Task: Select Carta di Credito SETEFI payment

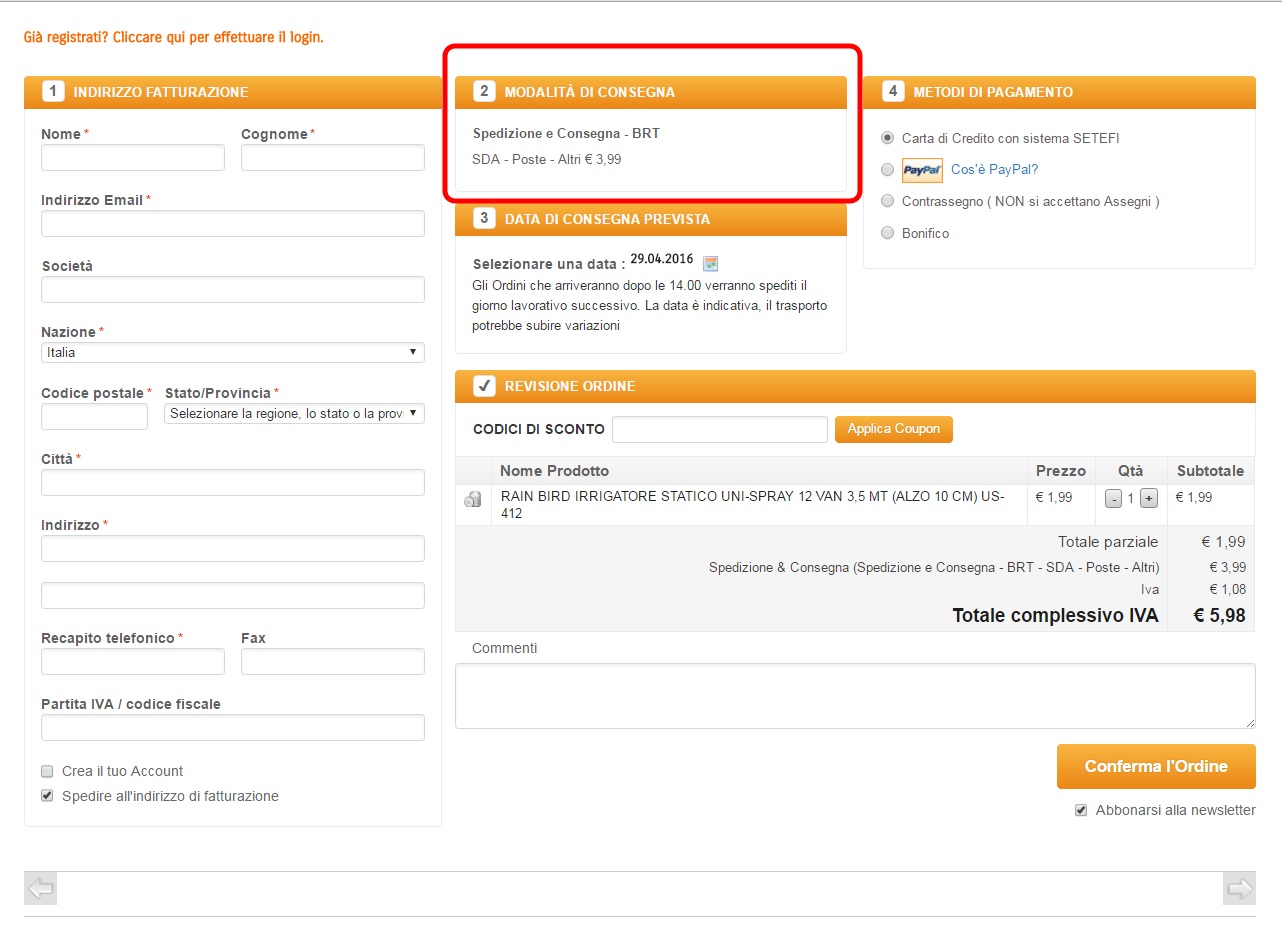Action: (x=887, y=138)
